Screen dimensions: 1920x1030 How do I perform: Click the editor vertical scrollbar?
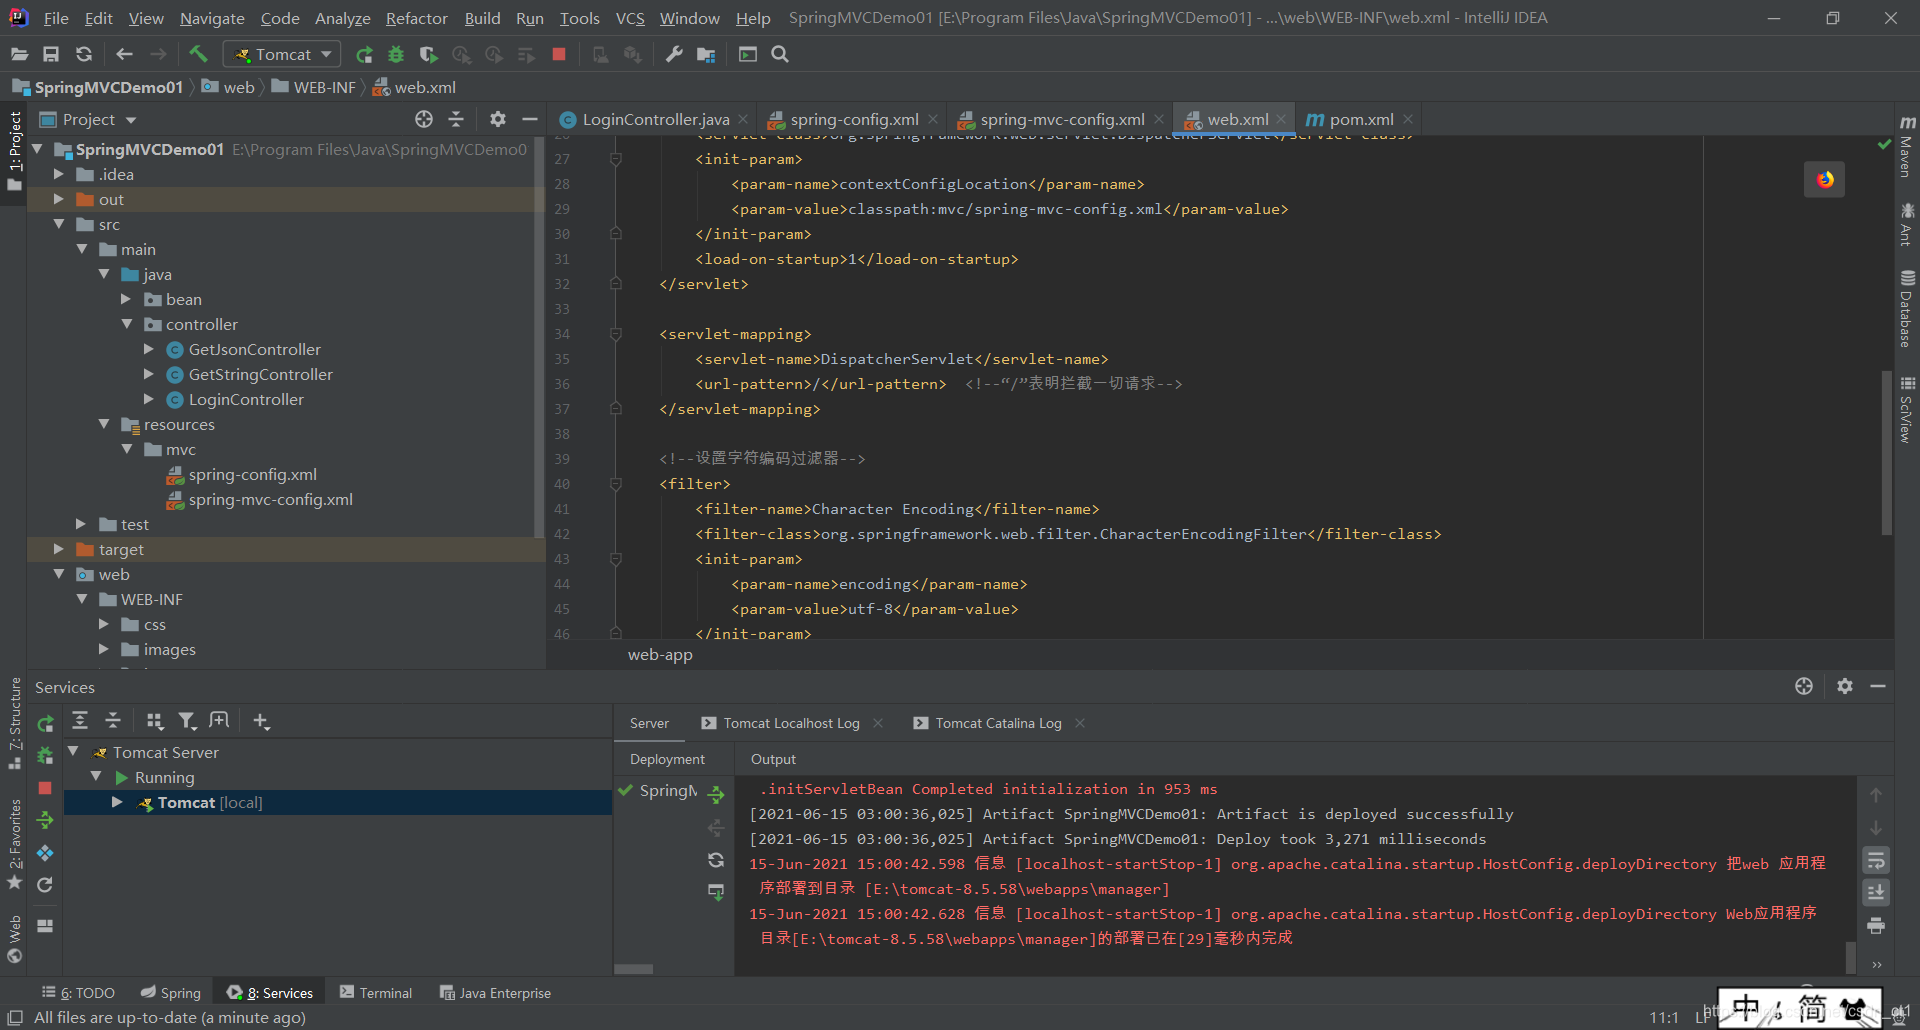coord(1887,453)
